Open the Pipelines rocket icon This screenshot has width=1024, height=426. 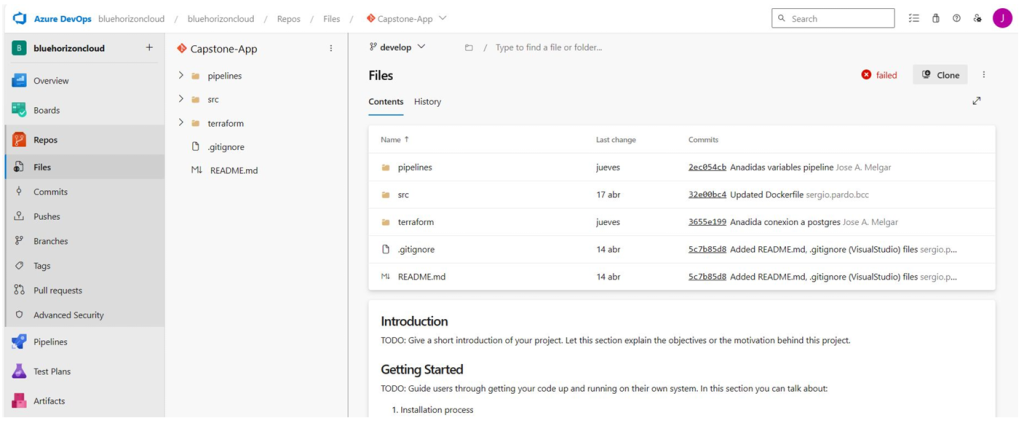pos(19,342)
